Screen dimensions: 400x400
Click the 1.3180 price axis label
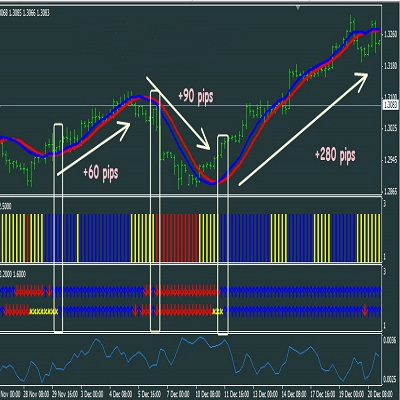pos(390,66)
